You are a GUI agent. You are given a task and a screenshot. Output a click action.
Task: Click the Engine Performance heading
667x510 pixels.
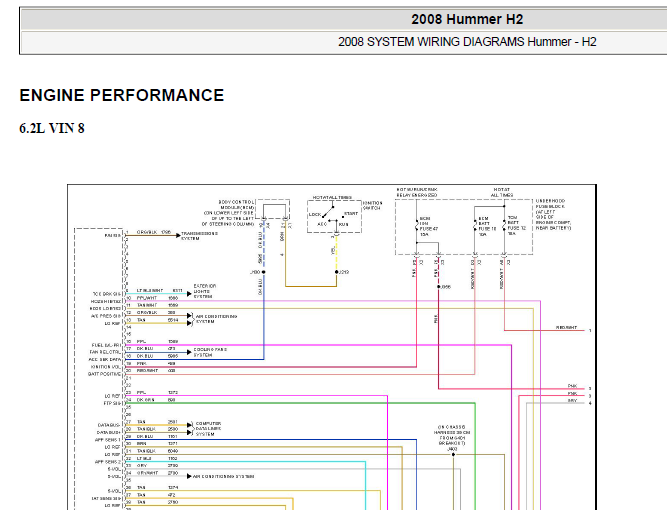[x=122, y=96]
